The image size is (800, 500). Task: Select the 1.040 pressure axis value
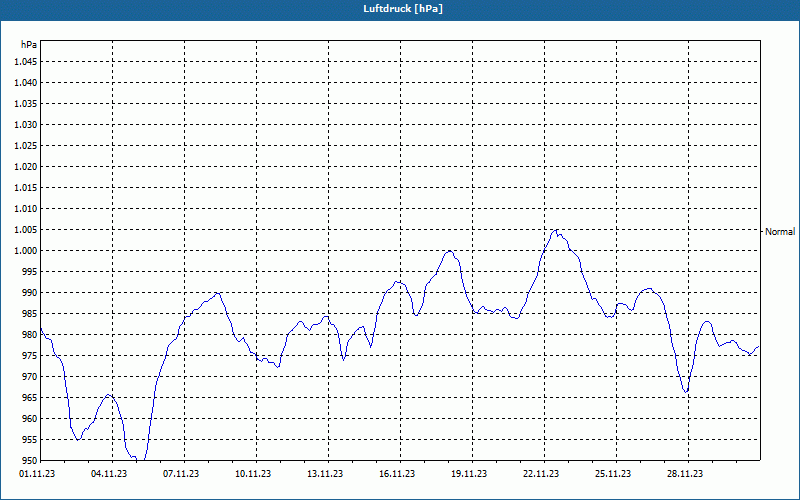point(26,83)
